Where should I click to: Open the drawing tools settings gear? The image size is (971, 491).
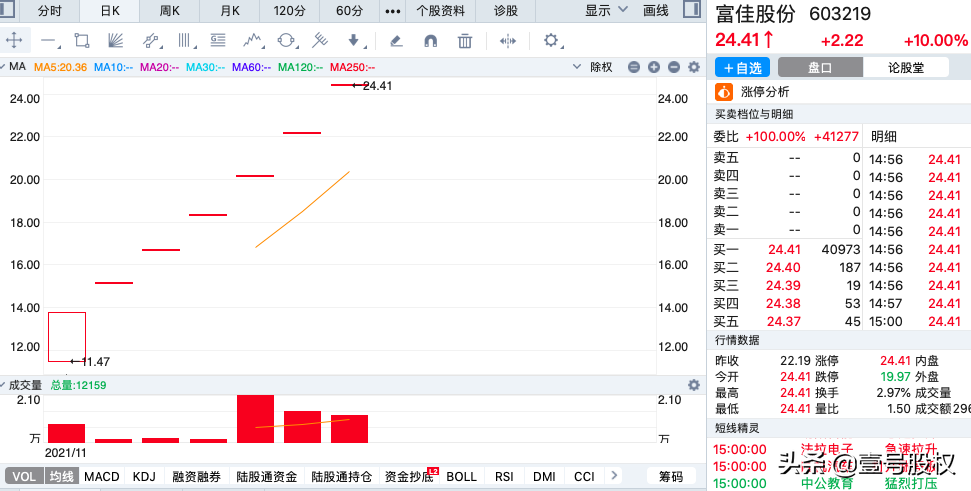551,41
